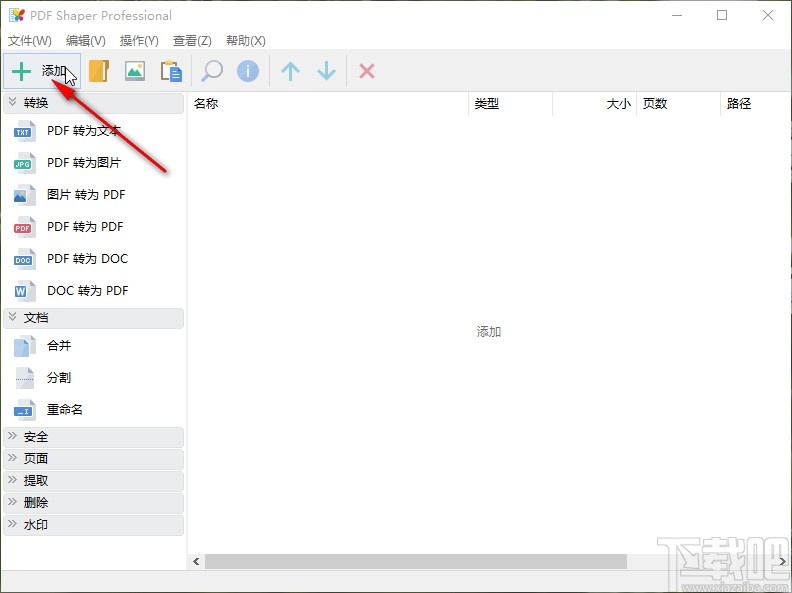792x593 pixels.
Task: Click the horizontal scrollbar left arrow
Action: [x=196, y=562]
